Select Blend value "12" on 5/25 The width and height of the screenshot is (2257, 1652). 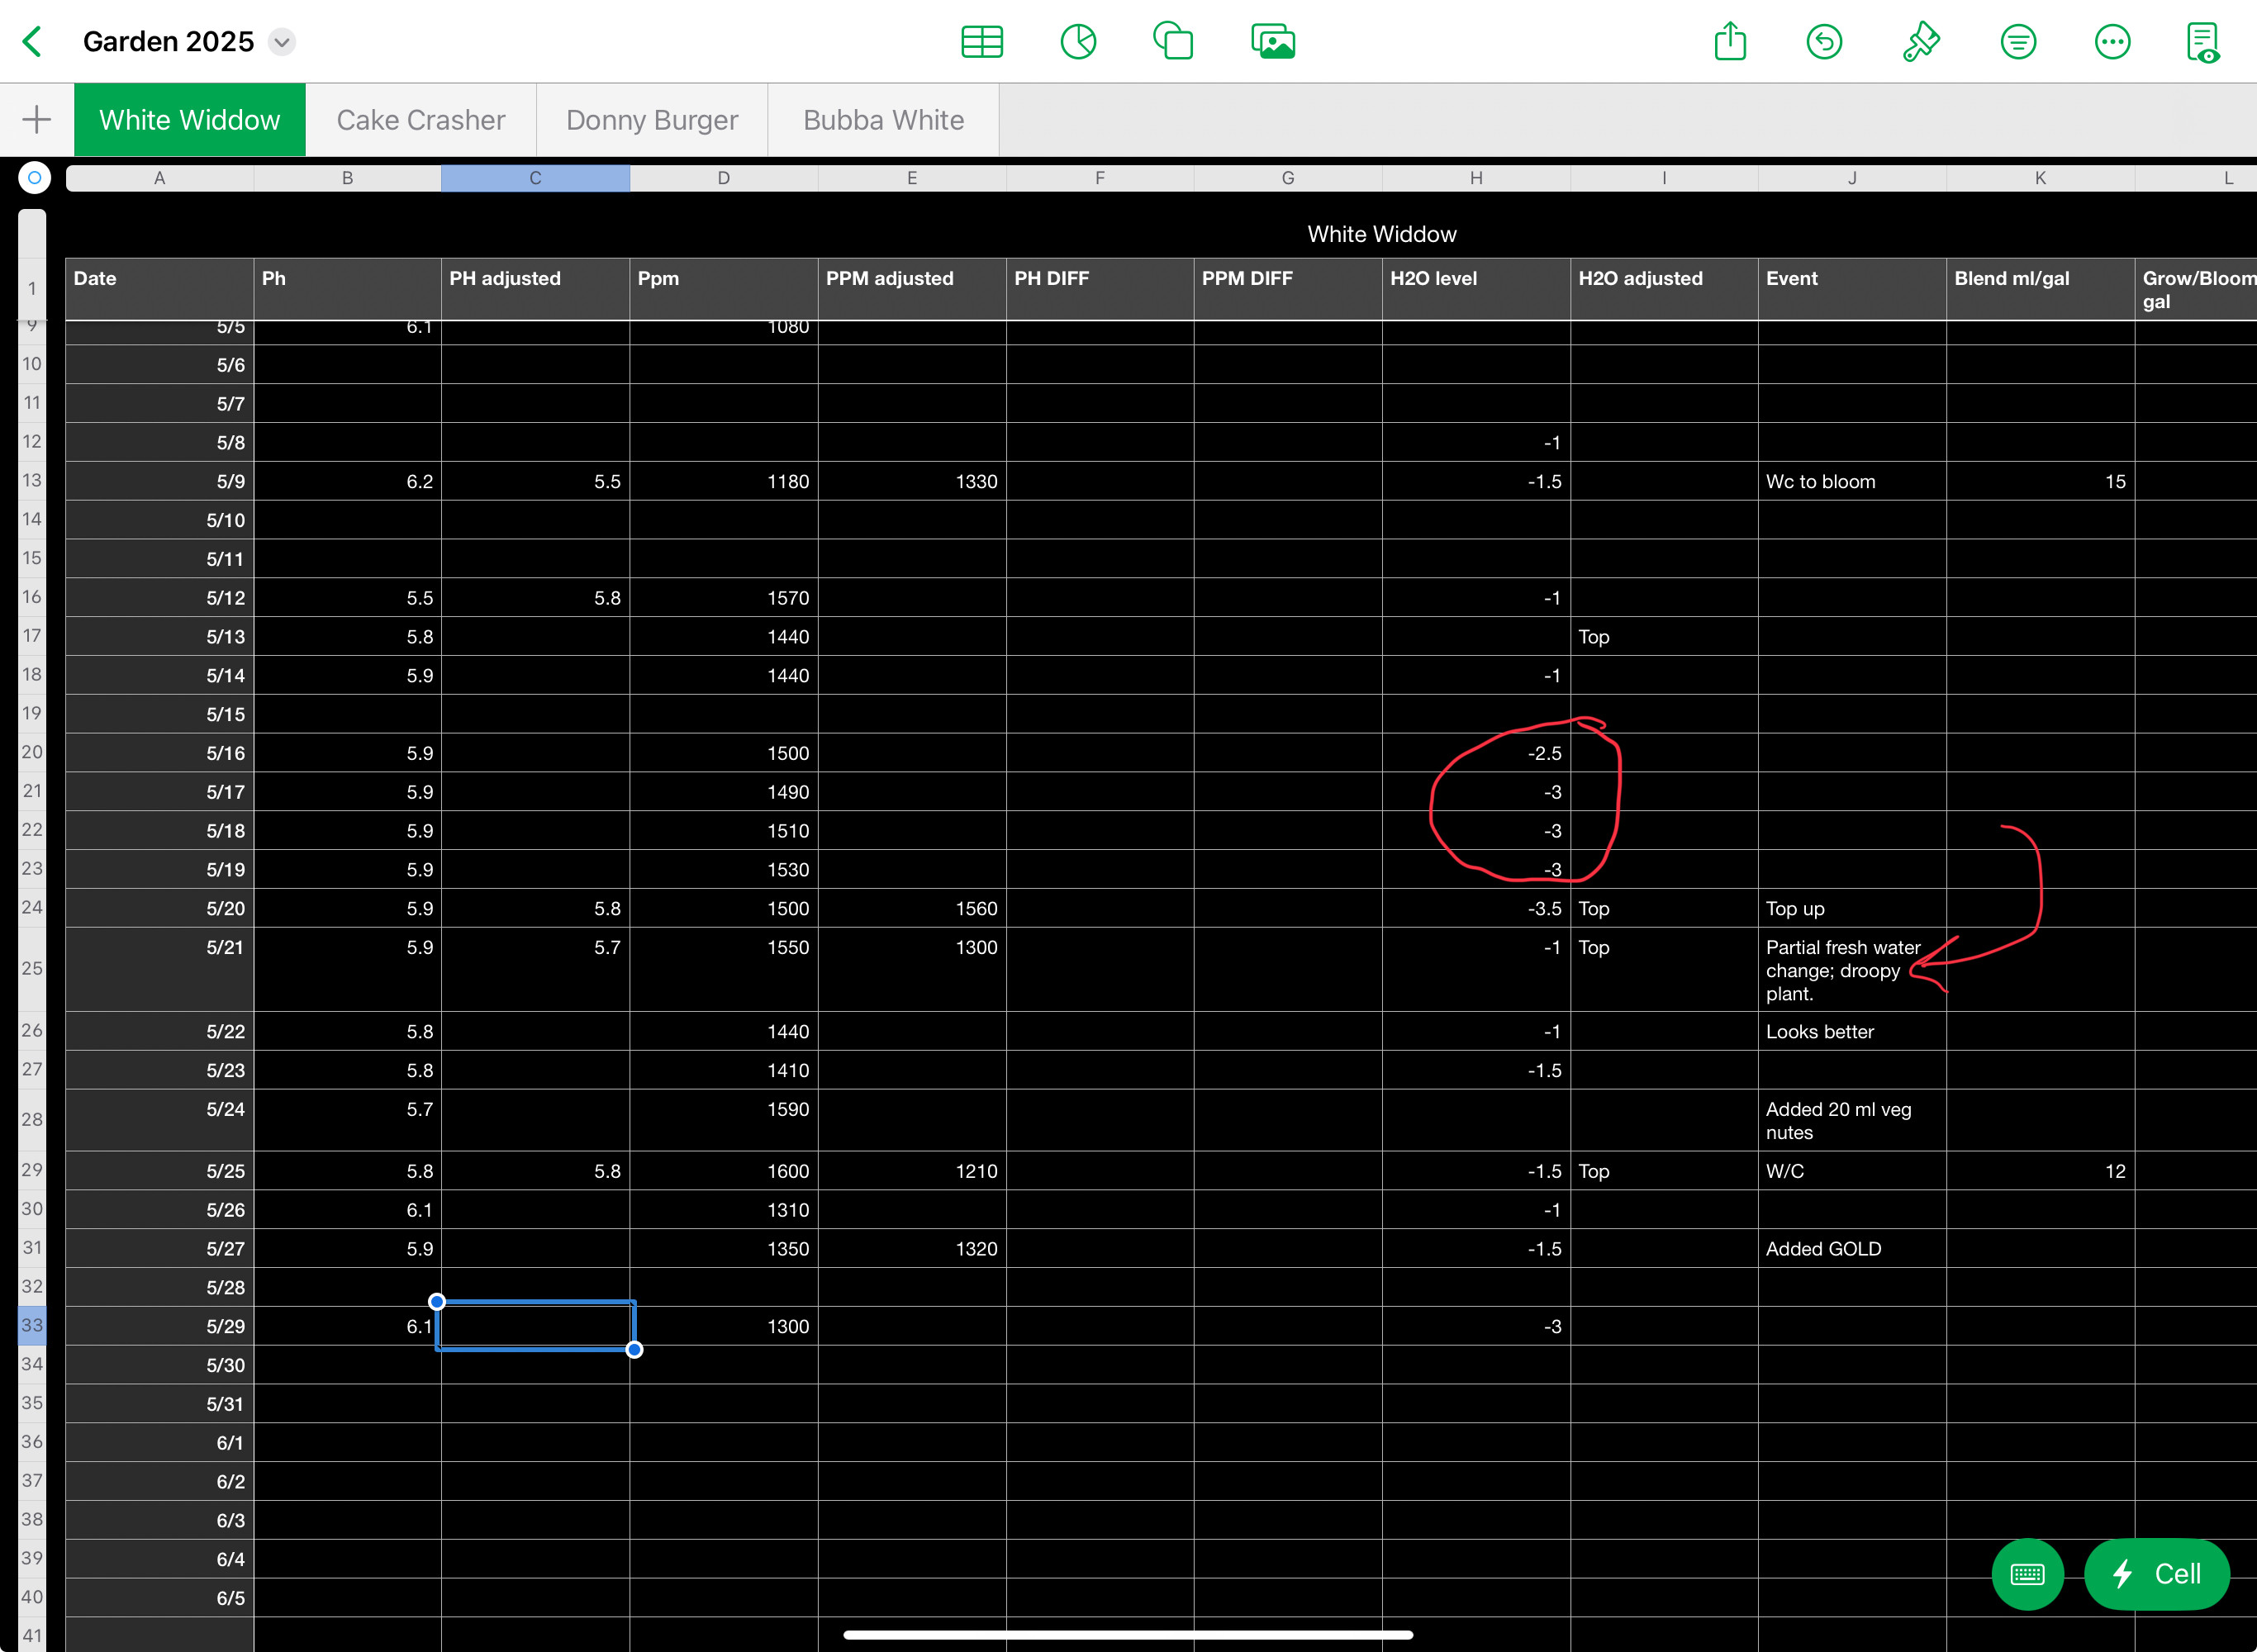click(x=2040, y=1171)
